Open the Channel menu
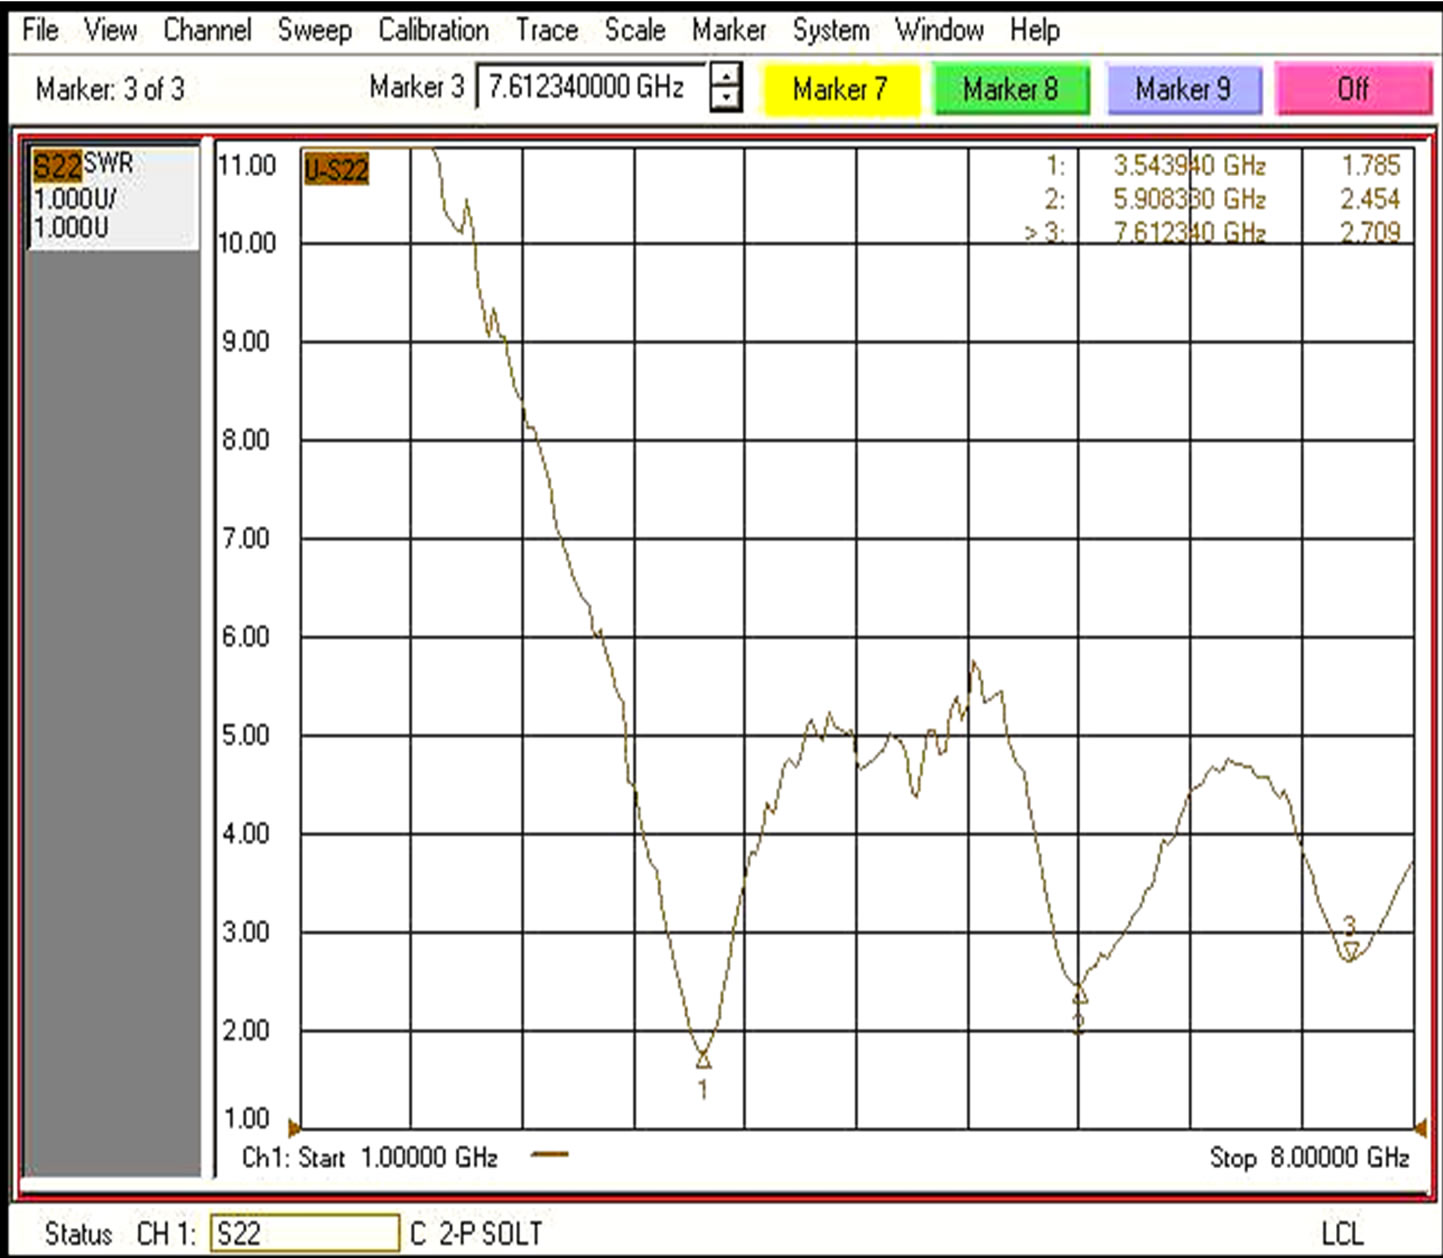The image size is (1443, 1258). point(207,30)
